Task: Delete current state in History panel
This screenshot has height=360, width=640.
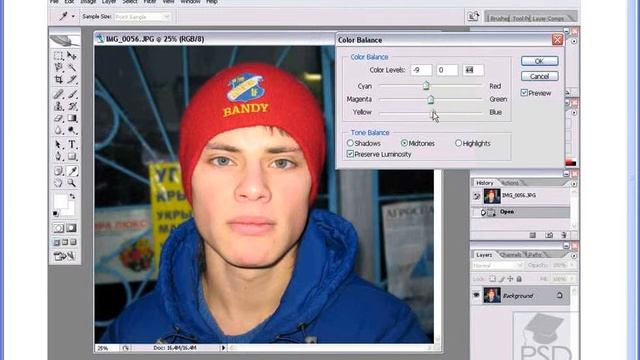Action: pos(564,235)
